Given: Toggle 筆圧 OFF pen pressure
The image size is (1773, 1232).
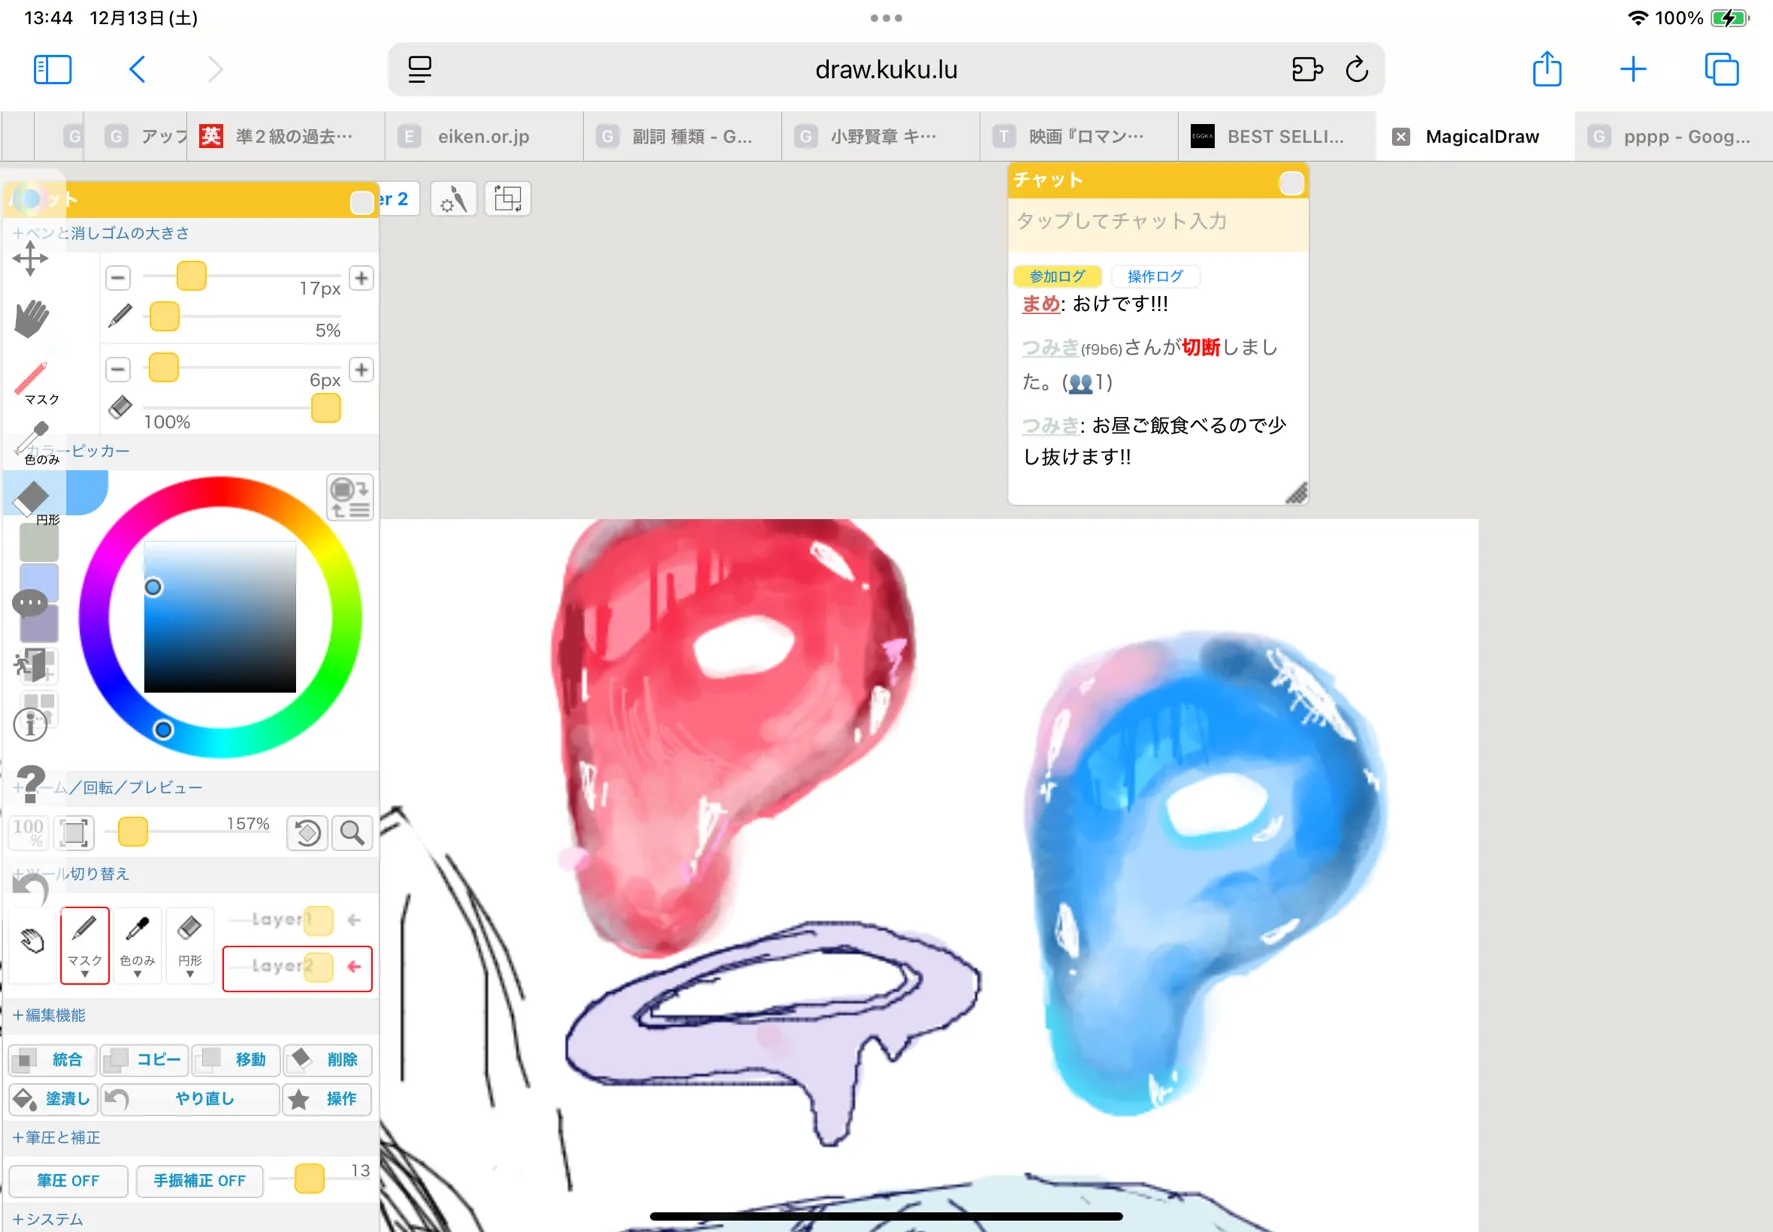Looking at the screenshot, I should (68, 1180).
